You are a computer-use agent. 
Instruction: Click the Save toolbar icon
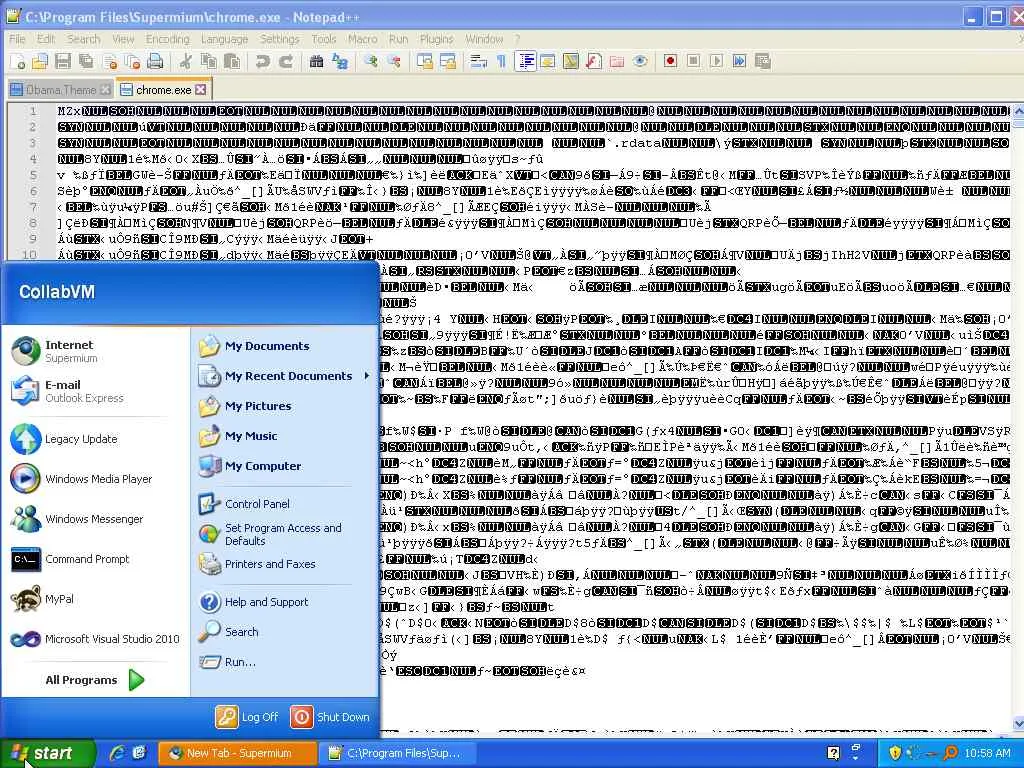(63, 61)
